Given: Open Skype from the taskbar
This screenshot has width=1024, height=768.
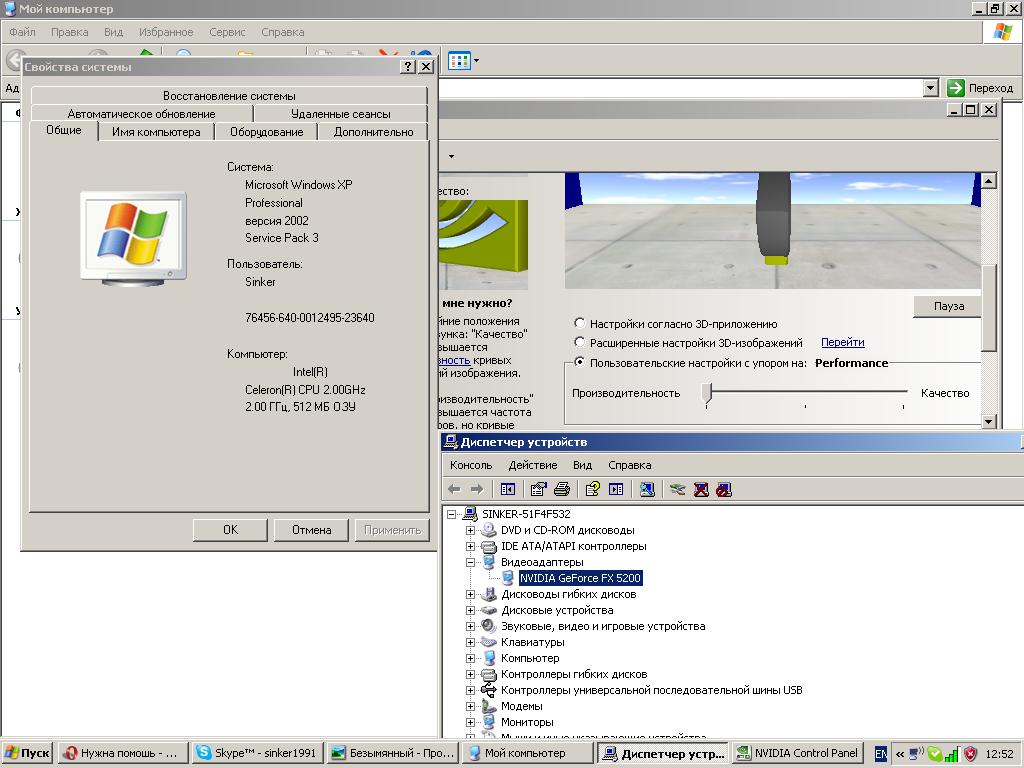Looking at the screenshot, I should pos(257,753).
